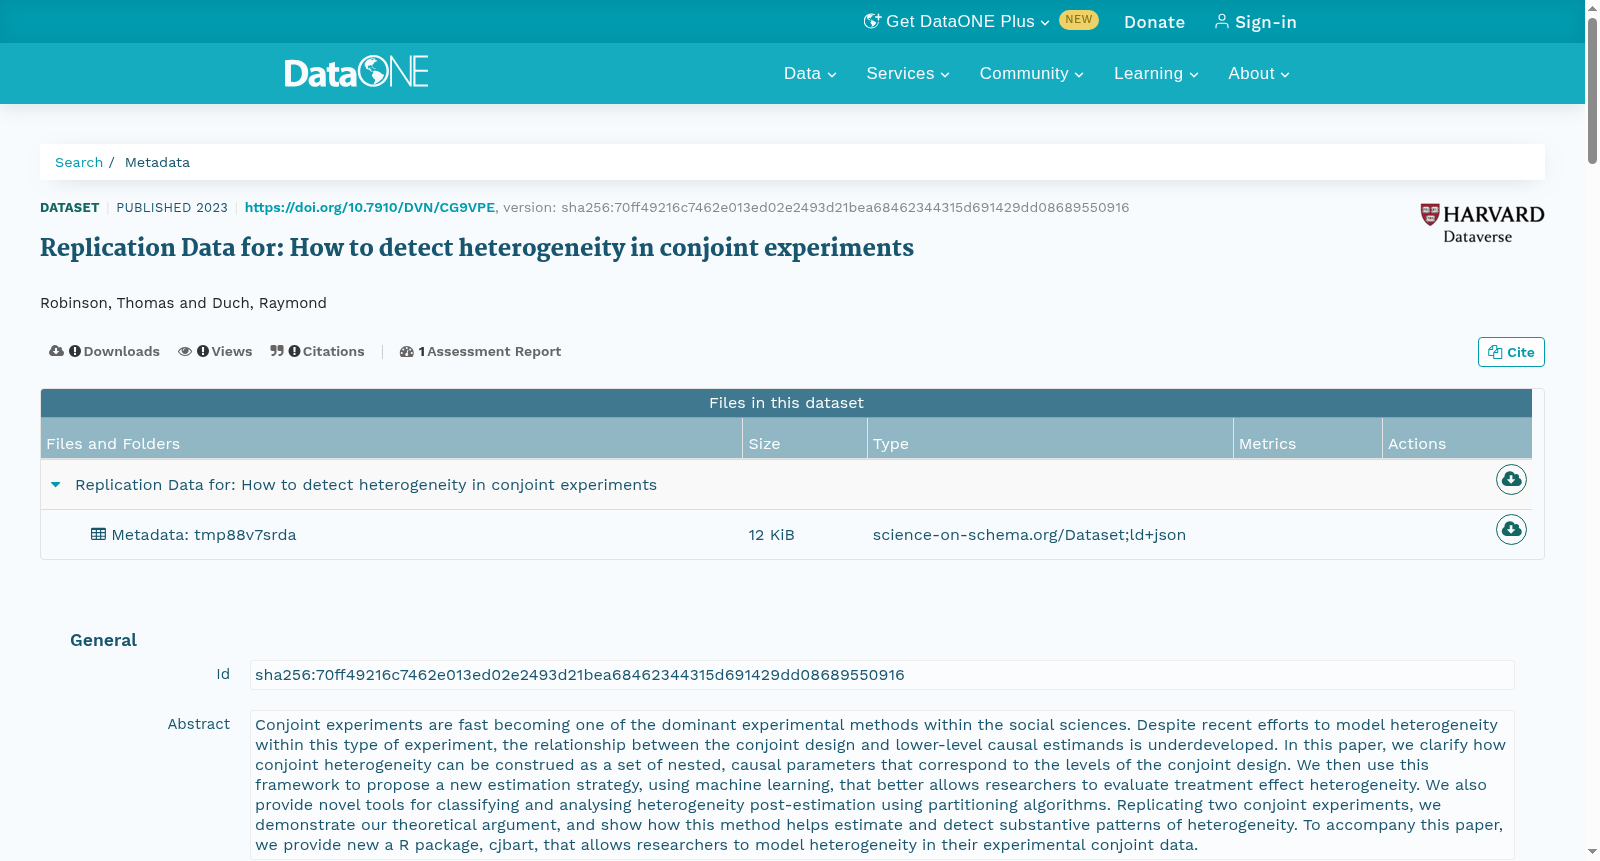This screenshot has width=1600, height=861.
Task: Click the scrollbar down arrow
Action: pos(1592,852)
